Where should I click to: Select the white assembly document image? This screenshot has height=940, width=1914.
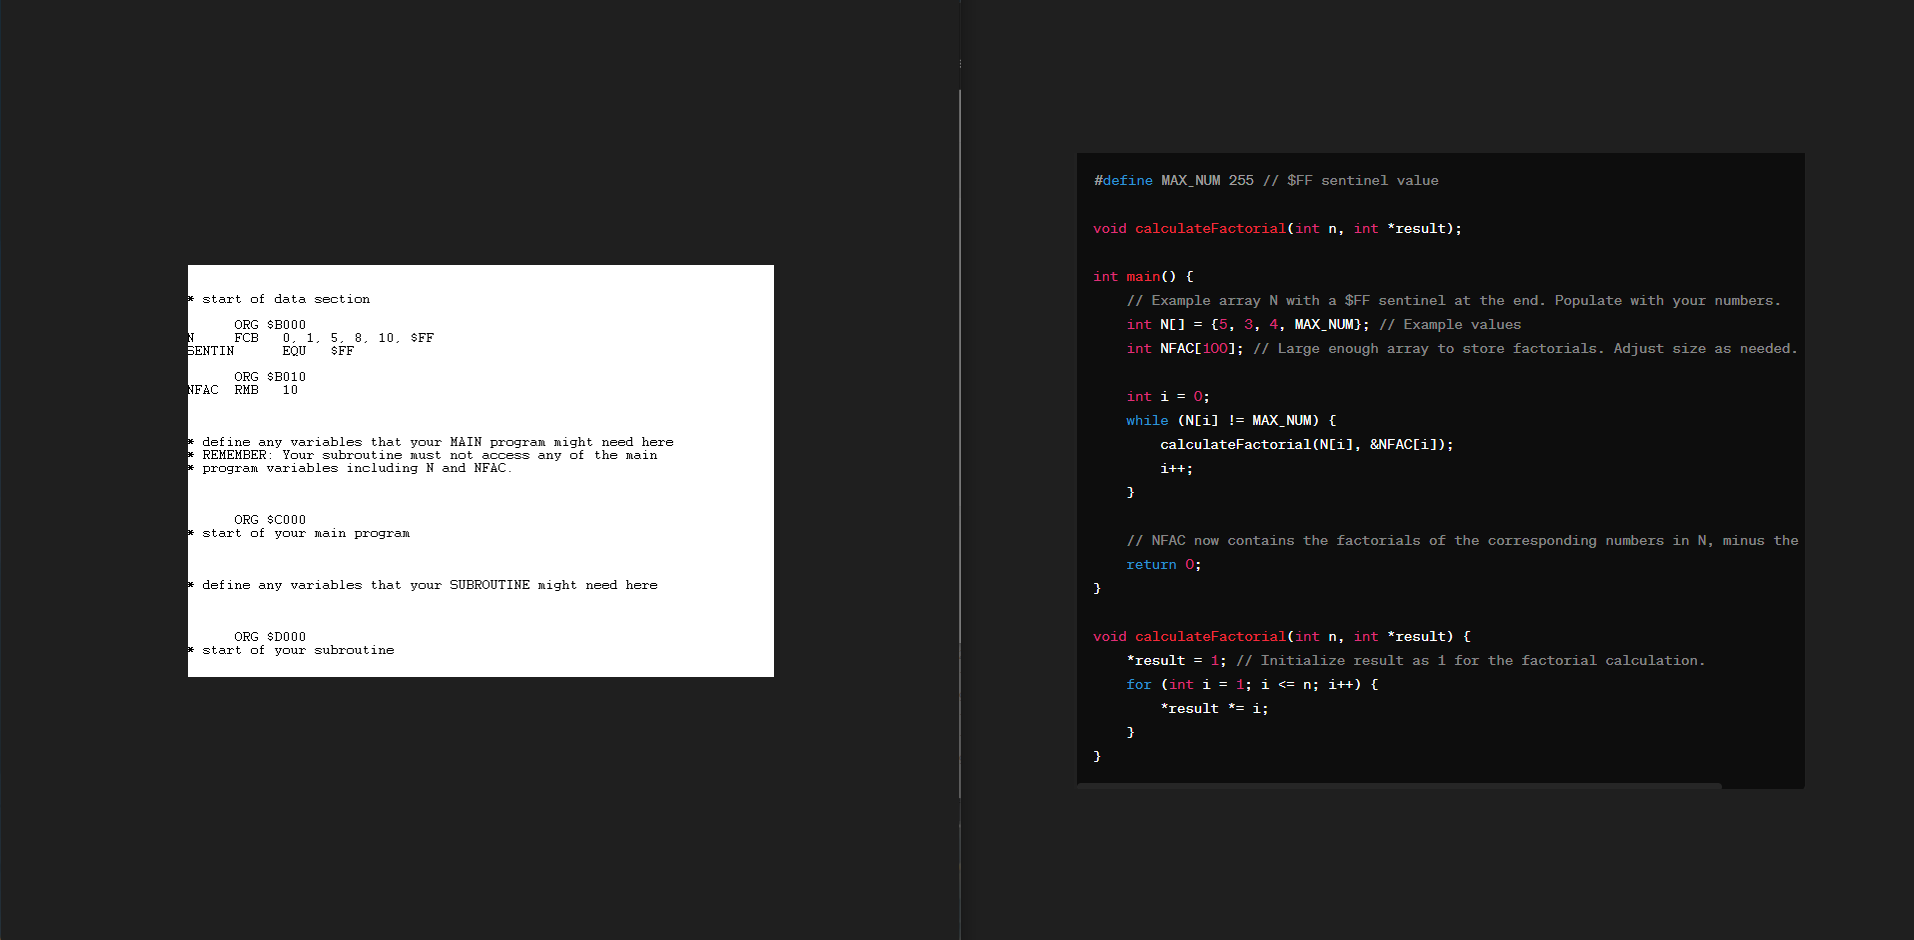480,470
